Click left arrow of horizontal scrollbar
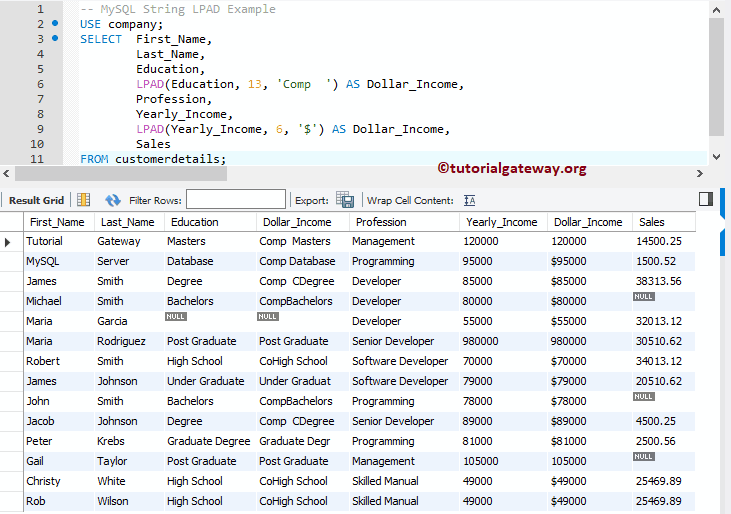Image resolution: width=731 pixels, height=514 pixels. tap(6, 174)
